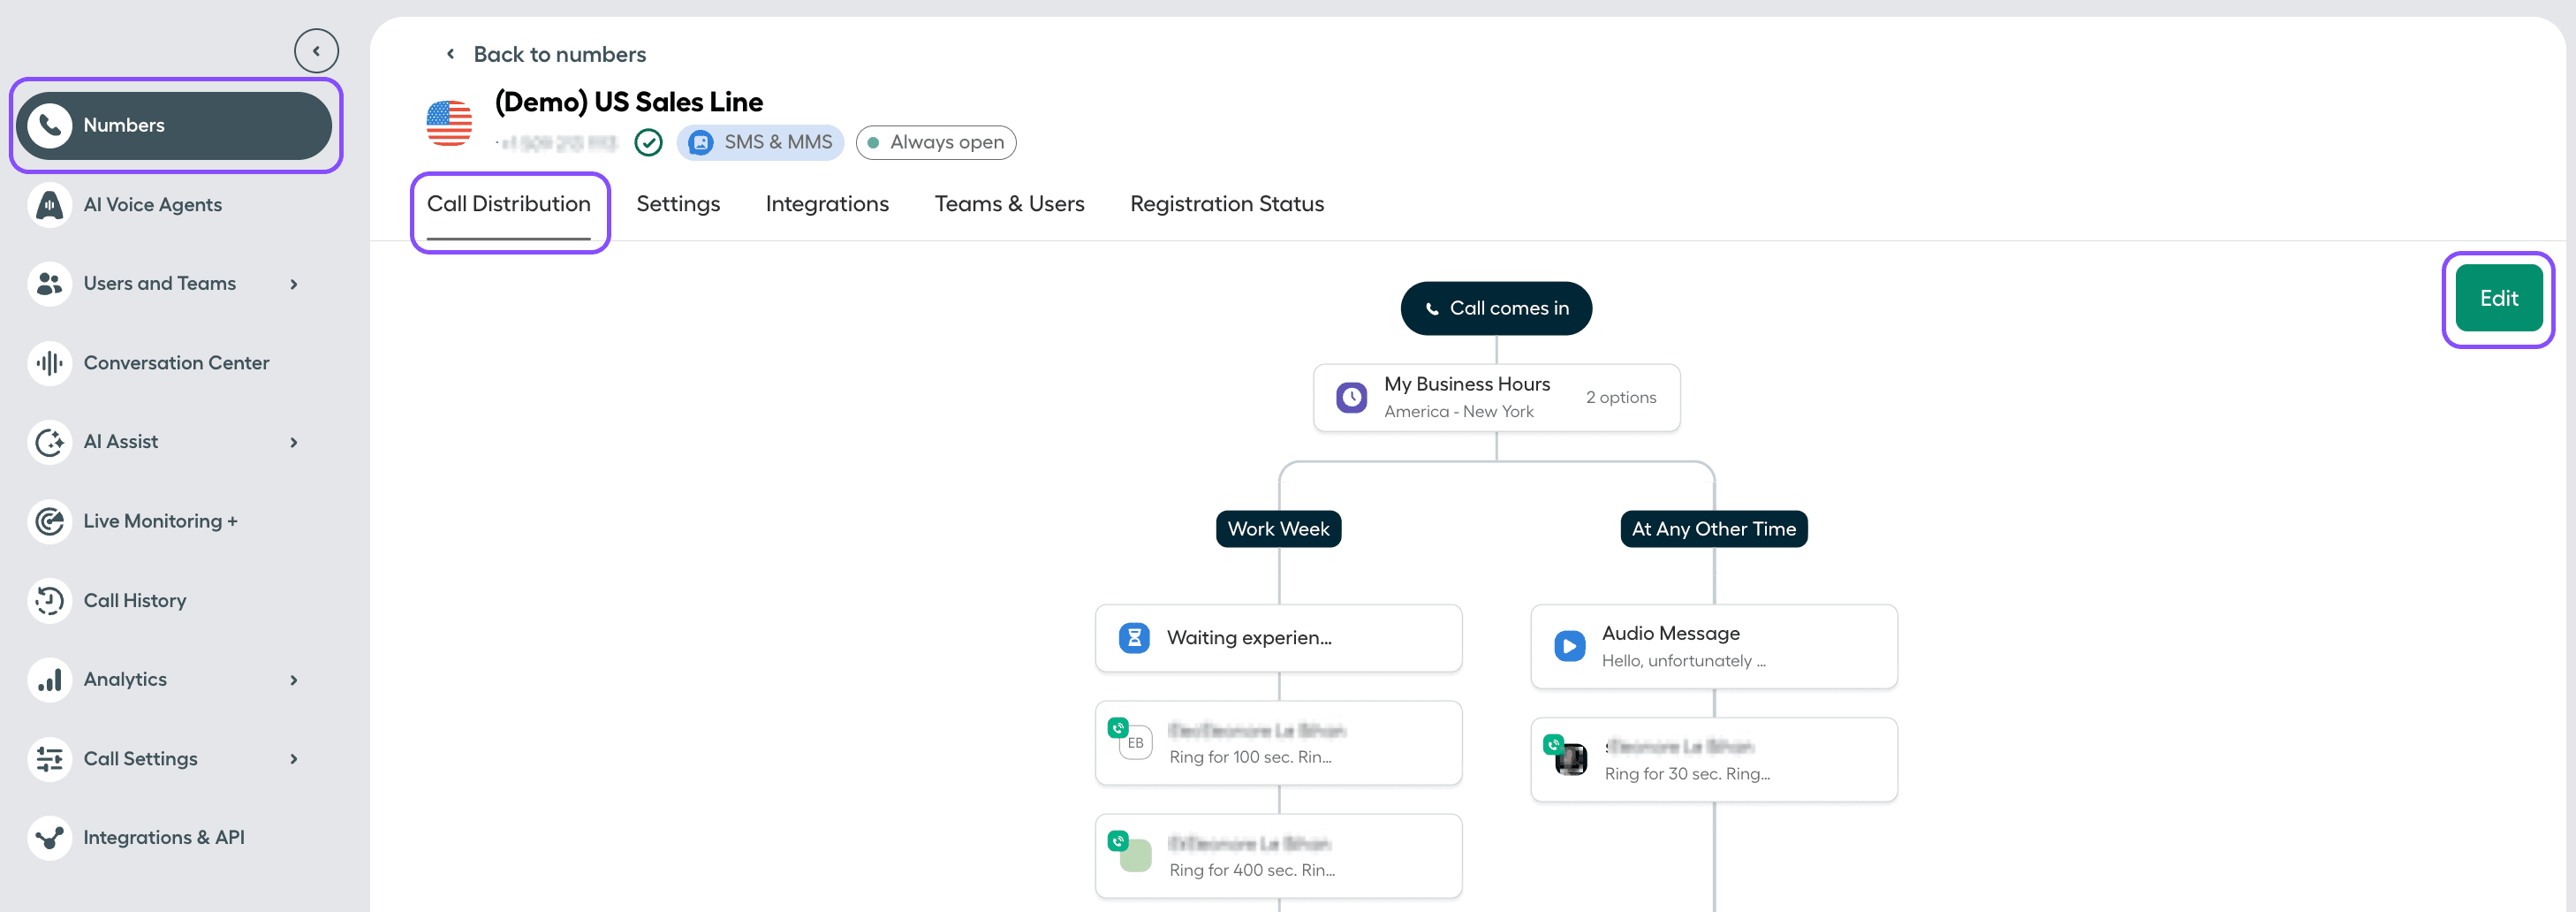Open the Registration Status tab
This screenshot has width=2576, height=912.
pos(1227,203)
